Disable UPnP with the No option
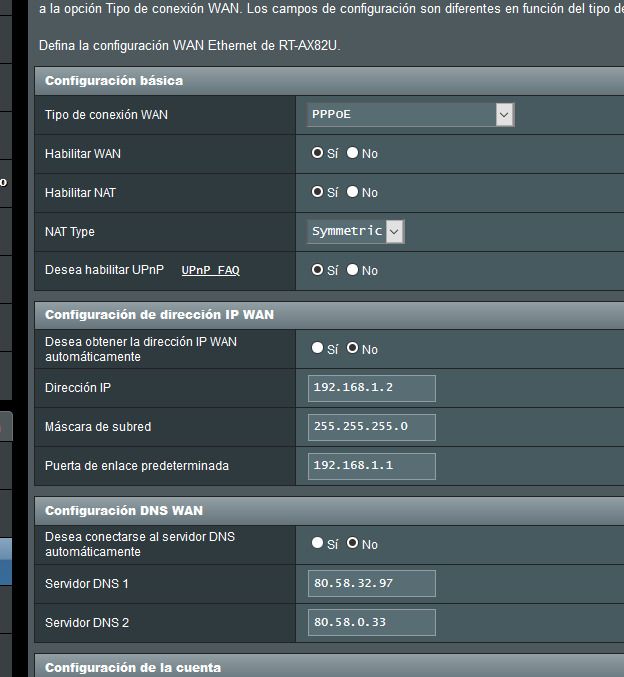624x677 pixels. 353,271
